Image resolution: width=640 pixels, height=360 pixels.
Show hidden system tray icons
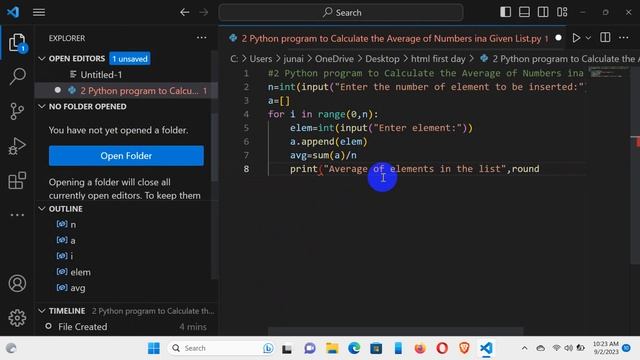524,348
